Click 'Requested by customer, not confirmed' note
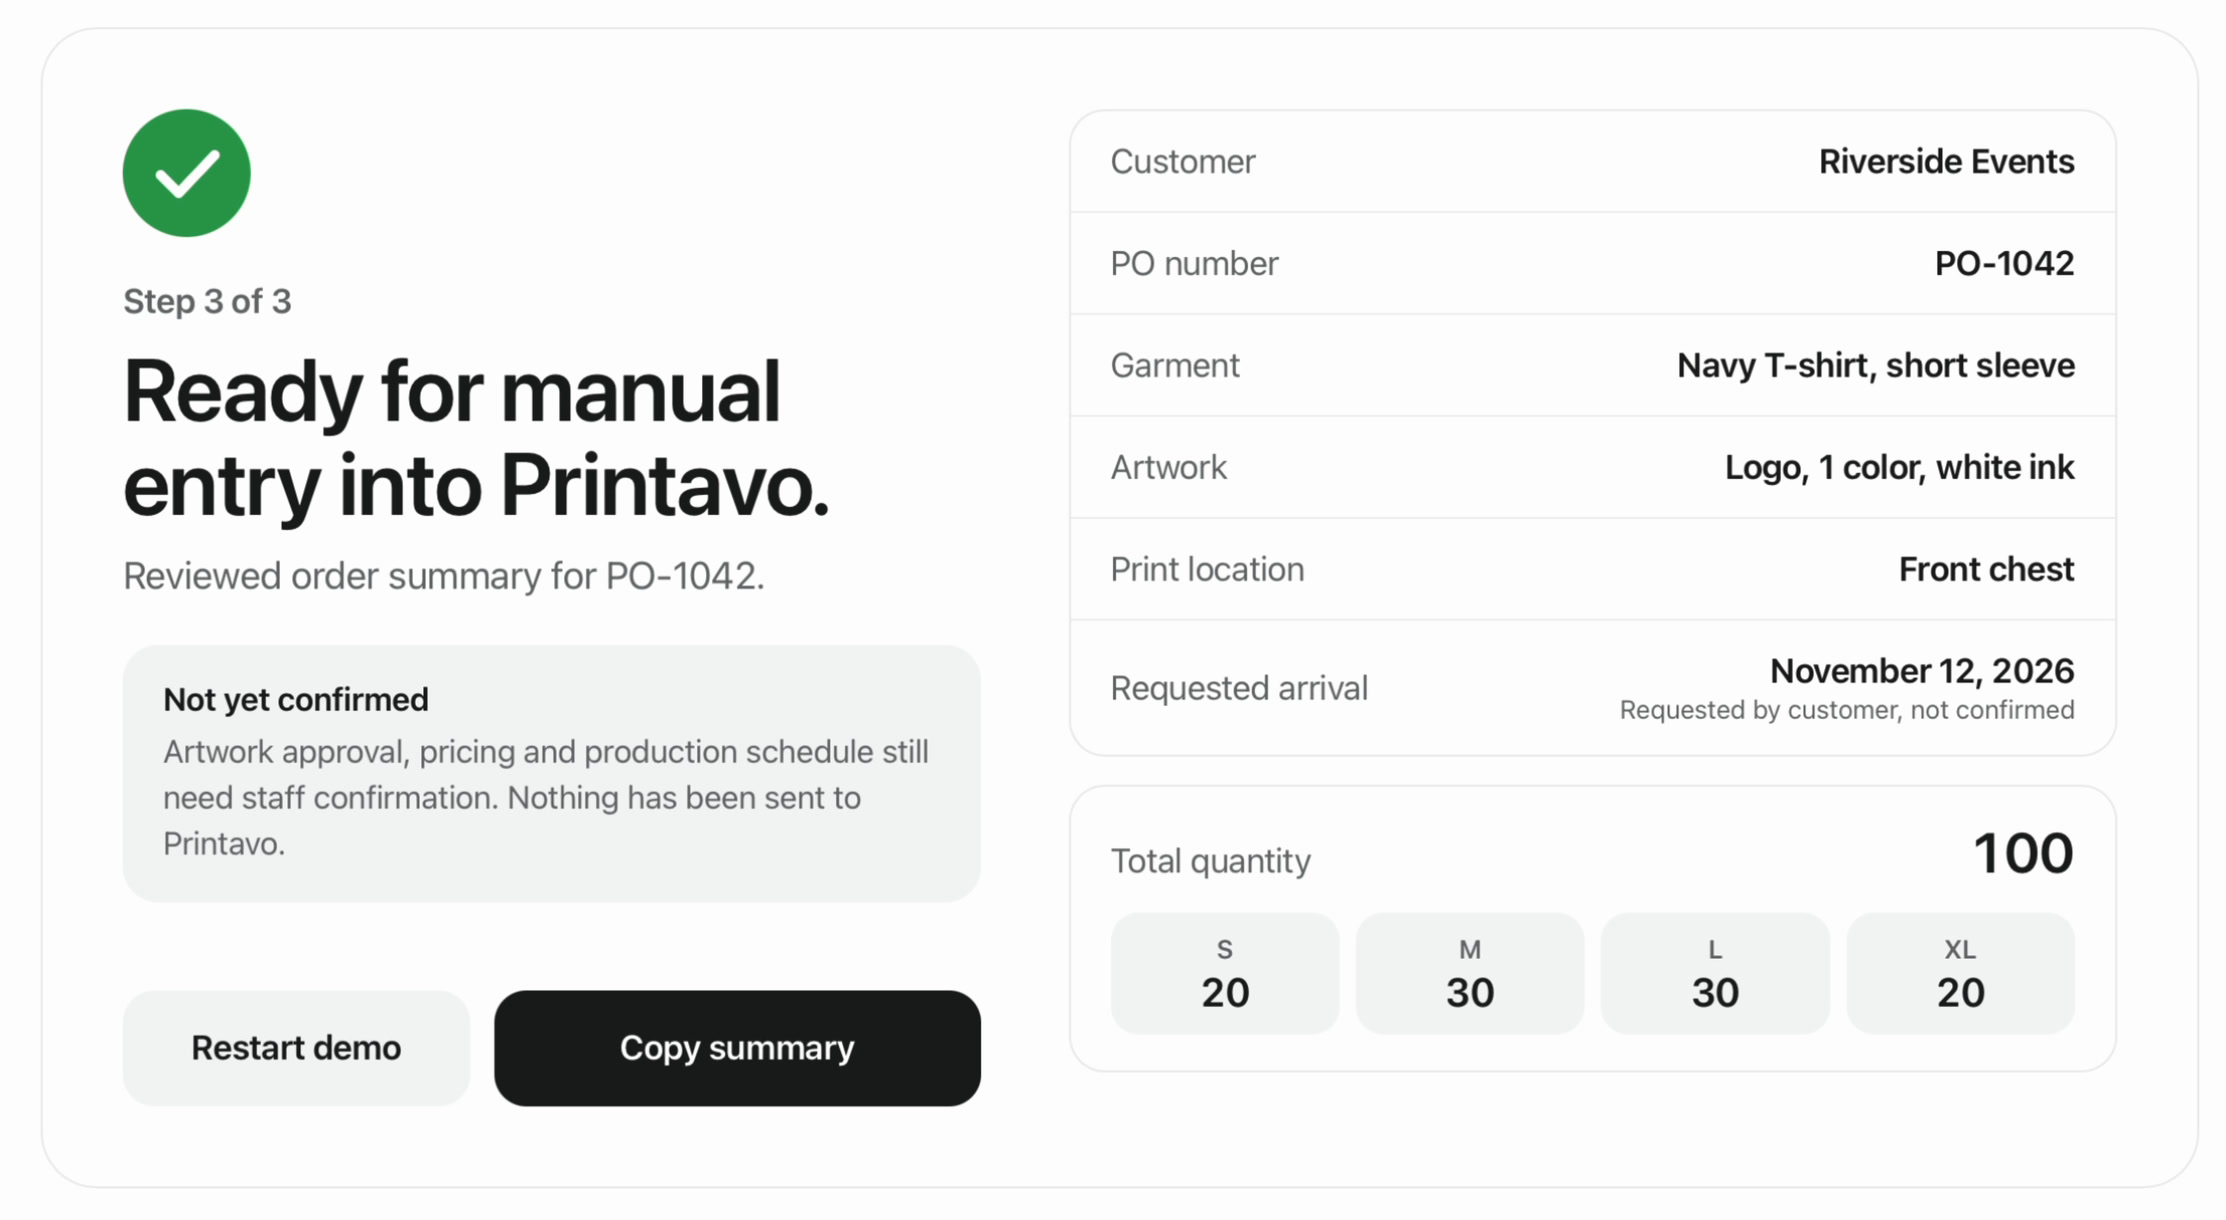This screenshot has height=1220, width=2226. (1847, 710)
